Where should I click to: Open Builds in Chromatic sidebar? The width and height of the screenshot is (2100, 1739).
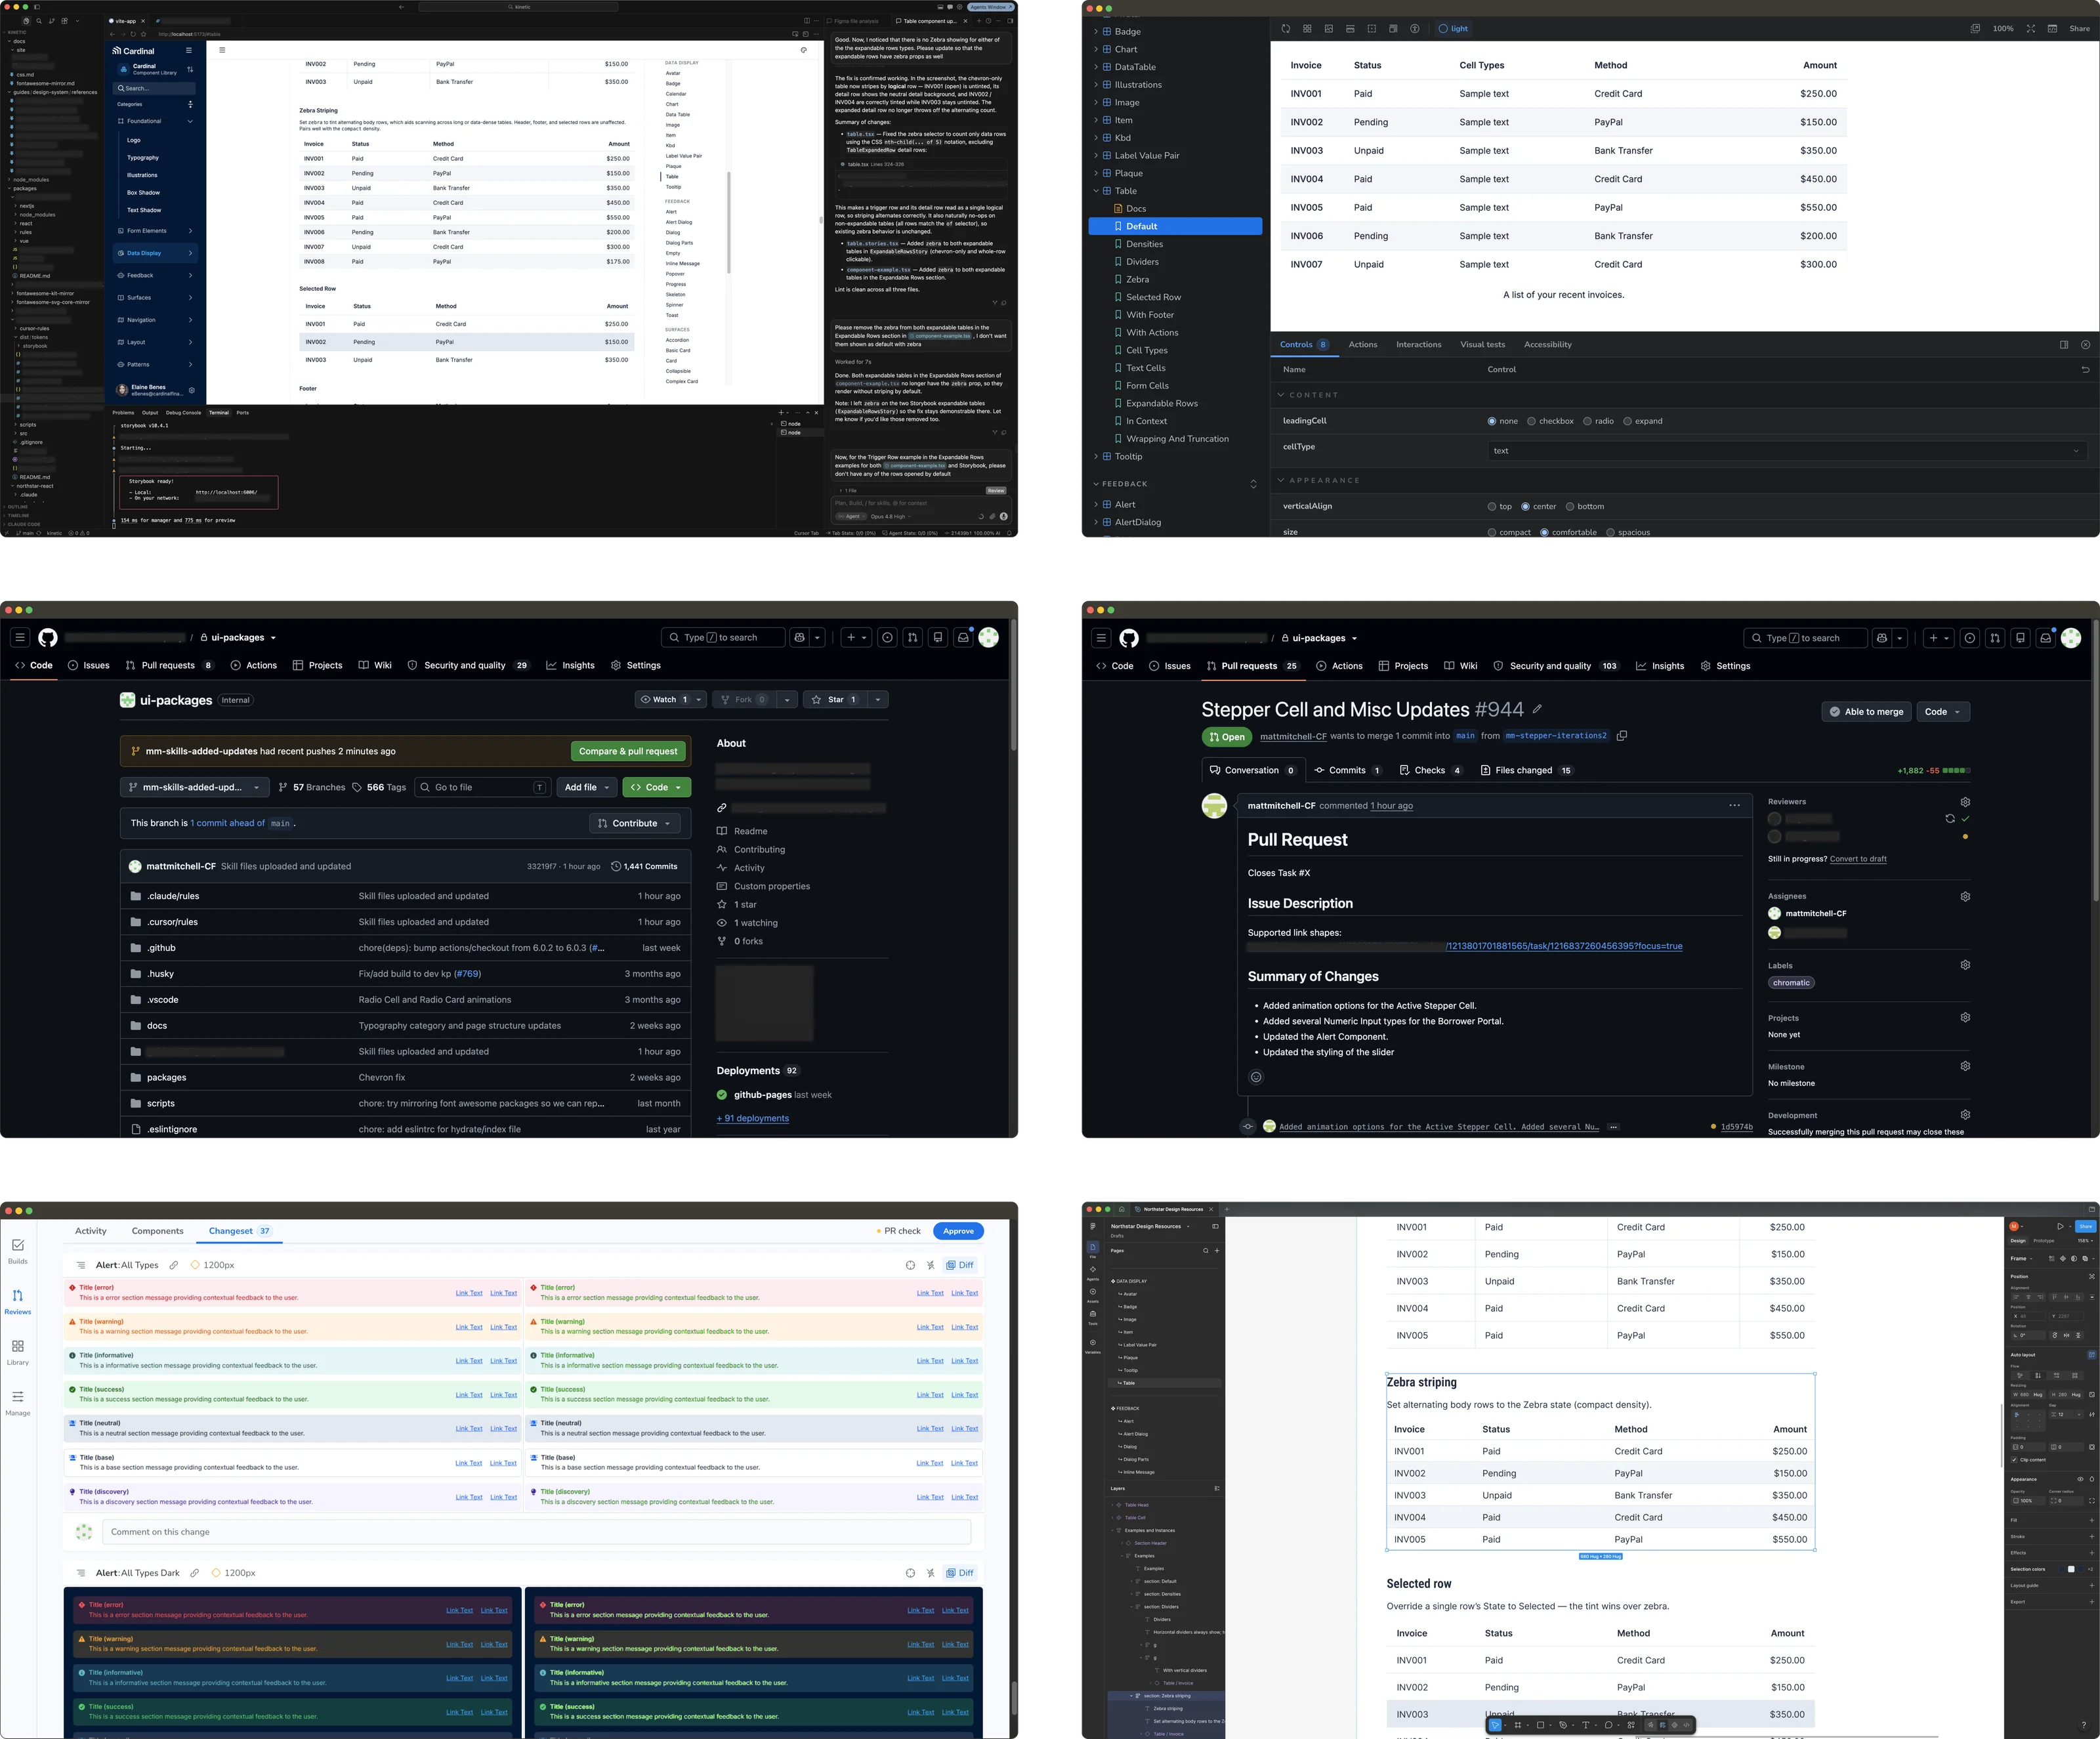[18, 1251]
